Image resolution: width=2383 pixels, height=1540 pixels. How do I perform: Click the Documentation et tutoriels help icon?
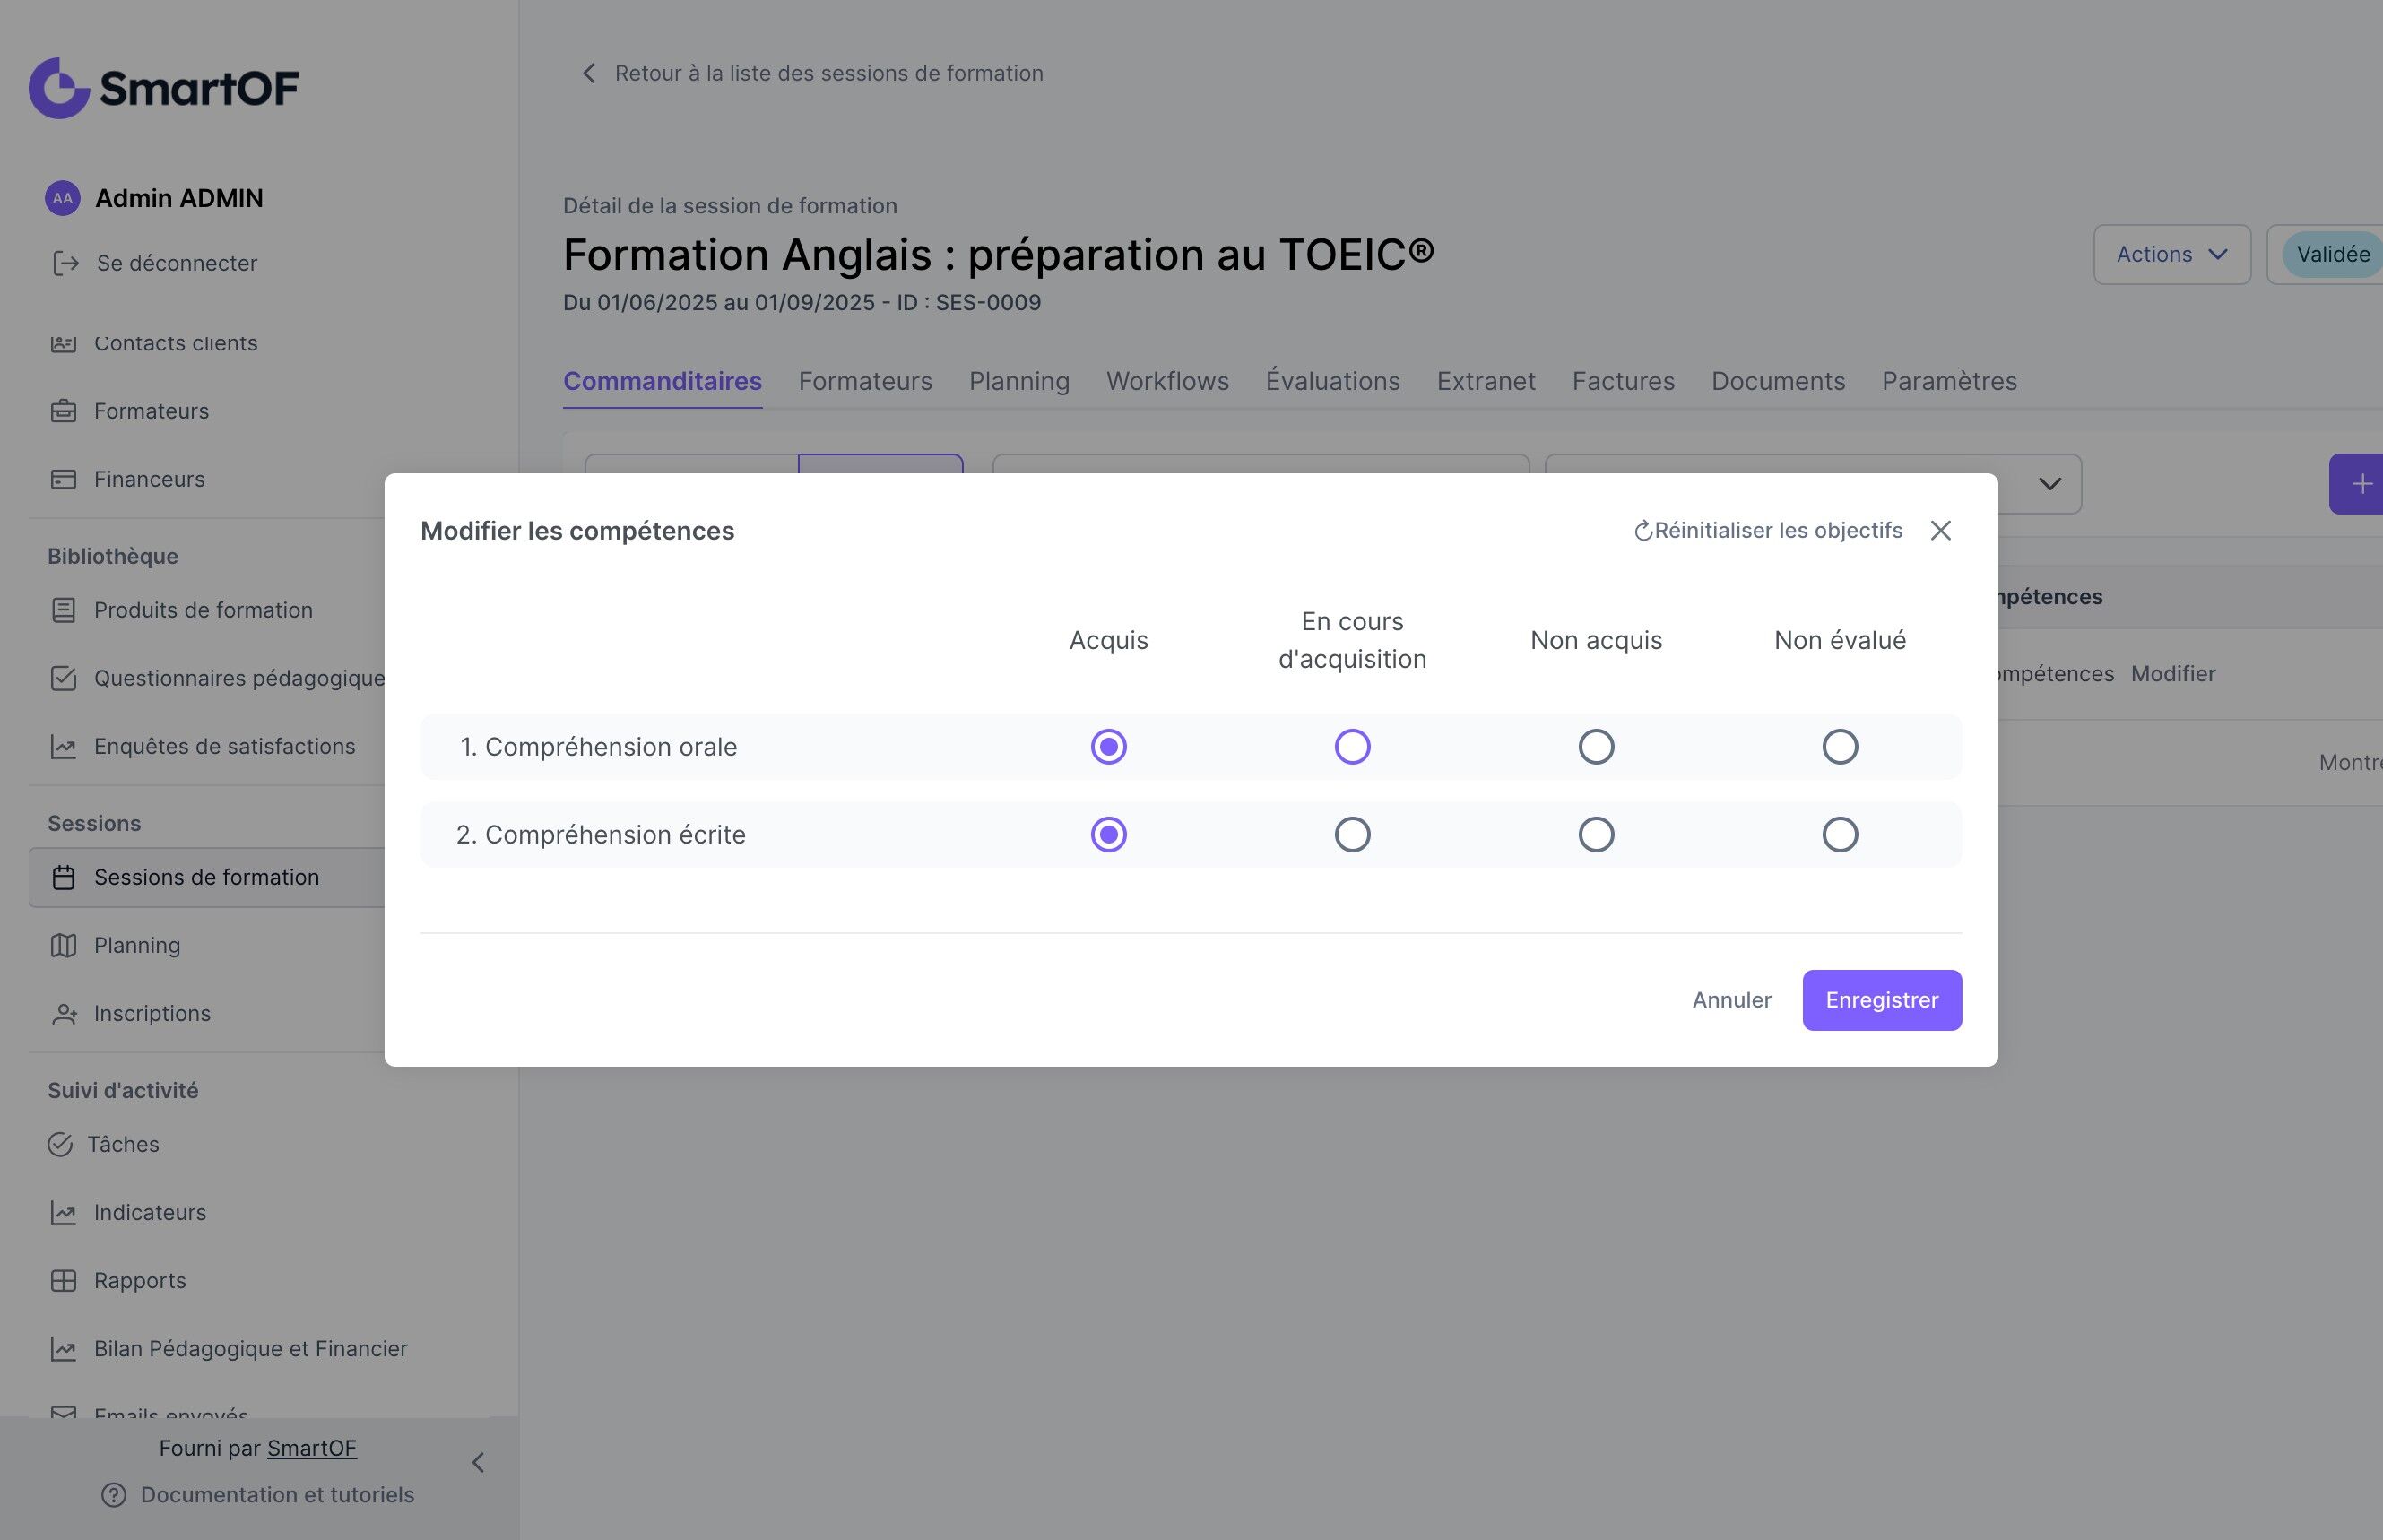point(114,1494)
